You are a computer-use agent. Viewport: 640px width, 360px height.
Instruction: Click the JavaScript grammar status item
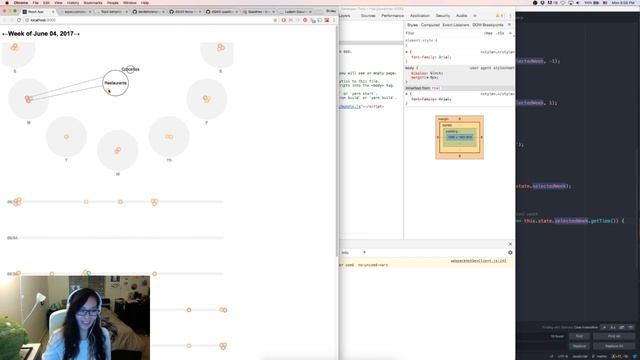tap(580, 356)
